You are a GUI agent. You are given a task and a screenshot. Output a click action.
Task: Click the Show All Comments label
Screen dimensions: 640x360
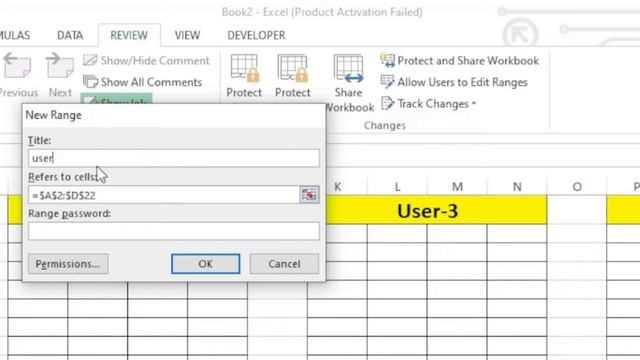(151, 82)
